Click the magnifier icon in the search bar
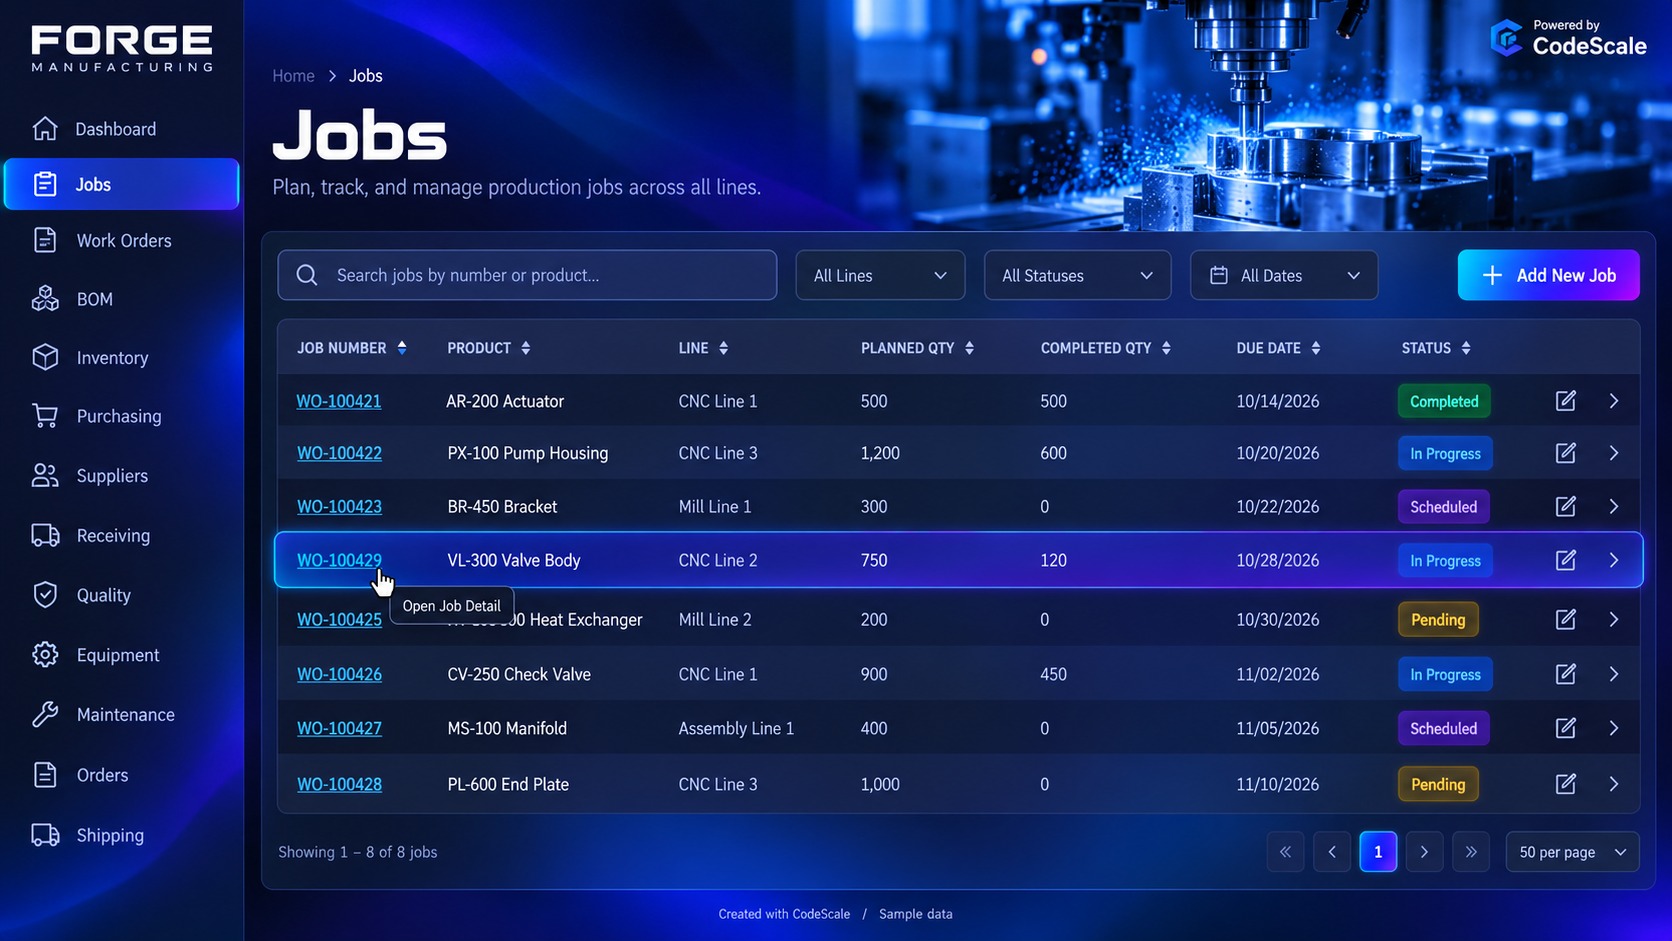 [x=307, y=275]
